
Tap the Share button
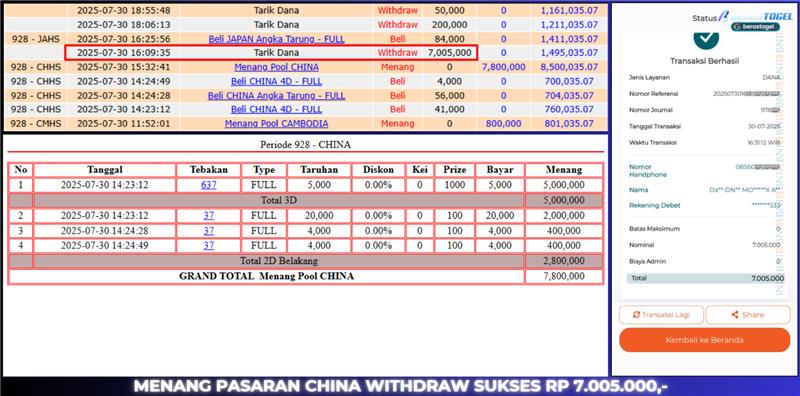[x=747, y=315]
